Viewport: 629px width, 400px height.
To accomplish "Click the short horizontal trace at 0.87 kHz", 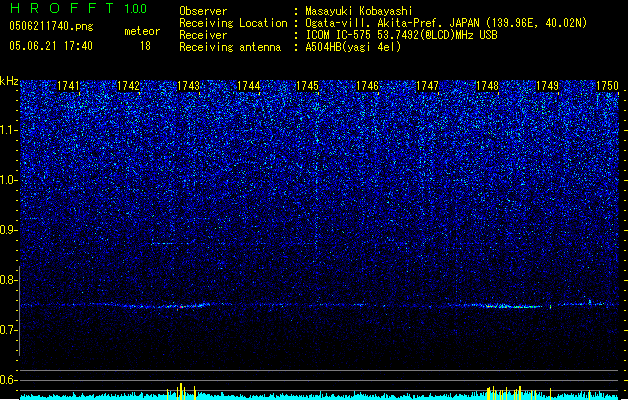I will coord(162,244).
